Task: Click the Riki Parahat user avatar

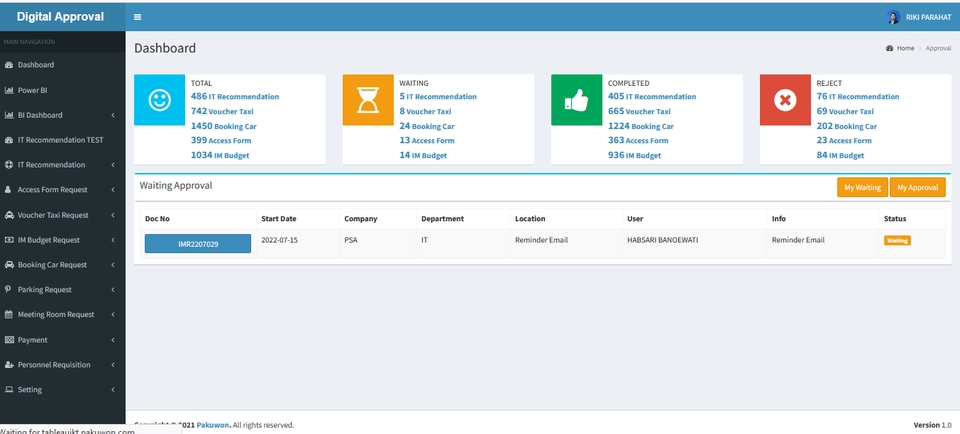Action: (x=893, y=17)
